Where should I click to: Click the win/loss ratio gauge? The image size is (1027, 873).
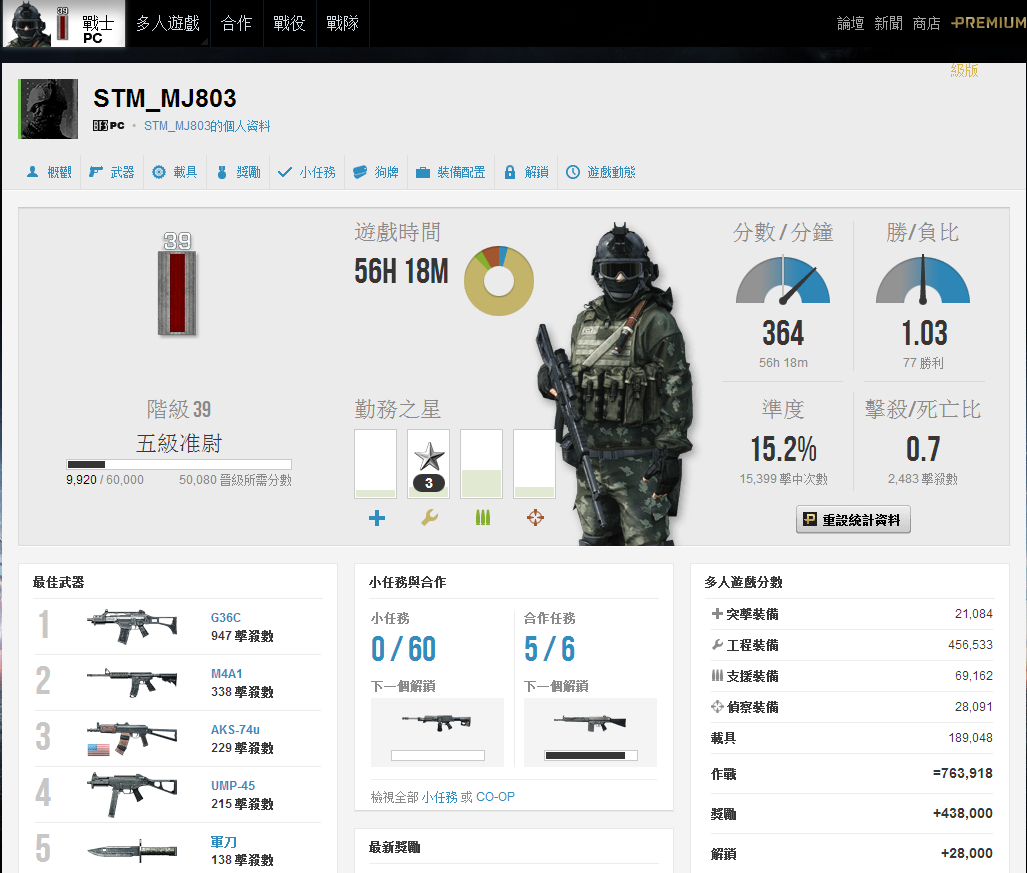(x=923, y=280)
